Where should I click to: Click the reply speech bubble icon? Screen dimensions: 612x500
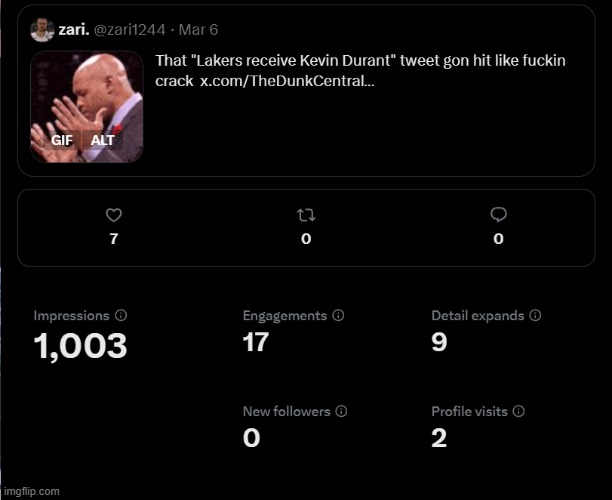498,215
